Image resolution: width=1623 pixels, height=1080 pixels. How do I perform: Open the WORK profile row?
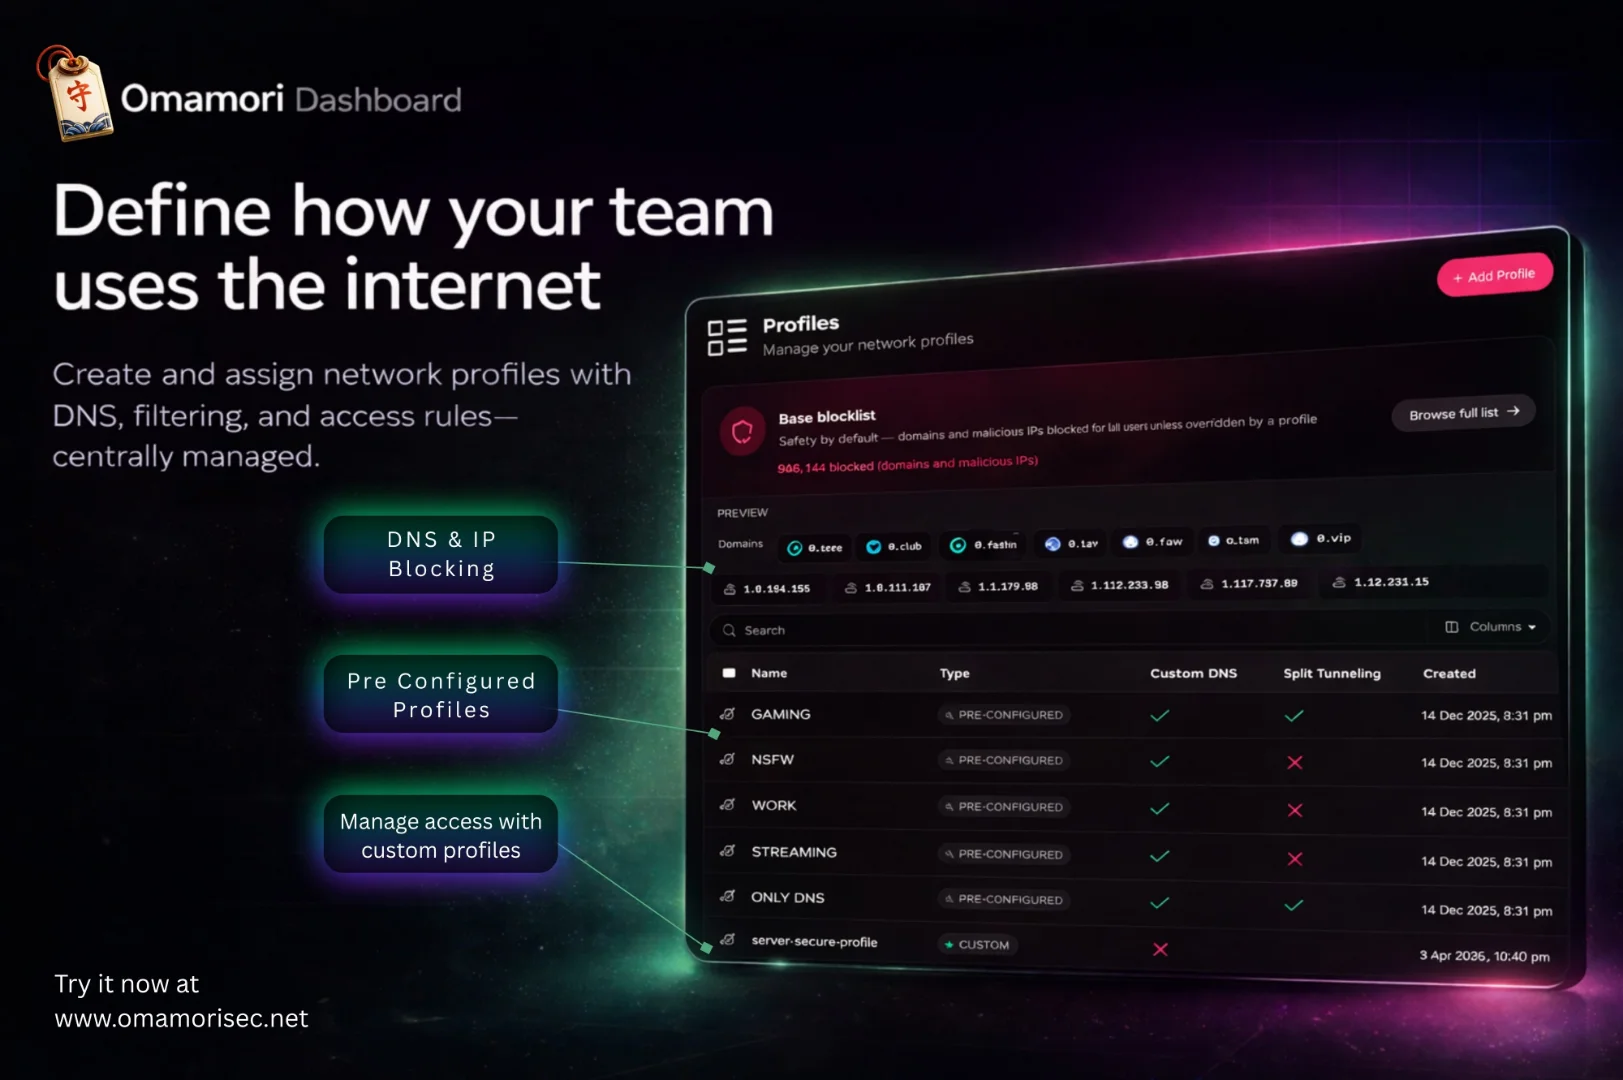point(1133,808)
